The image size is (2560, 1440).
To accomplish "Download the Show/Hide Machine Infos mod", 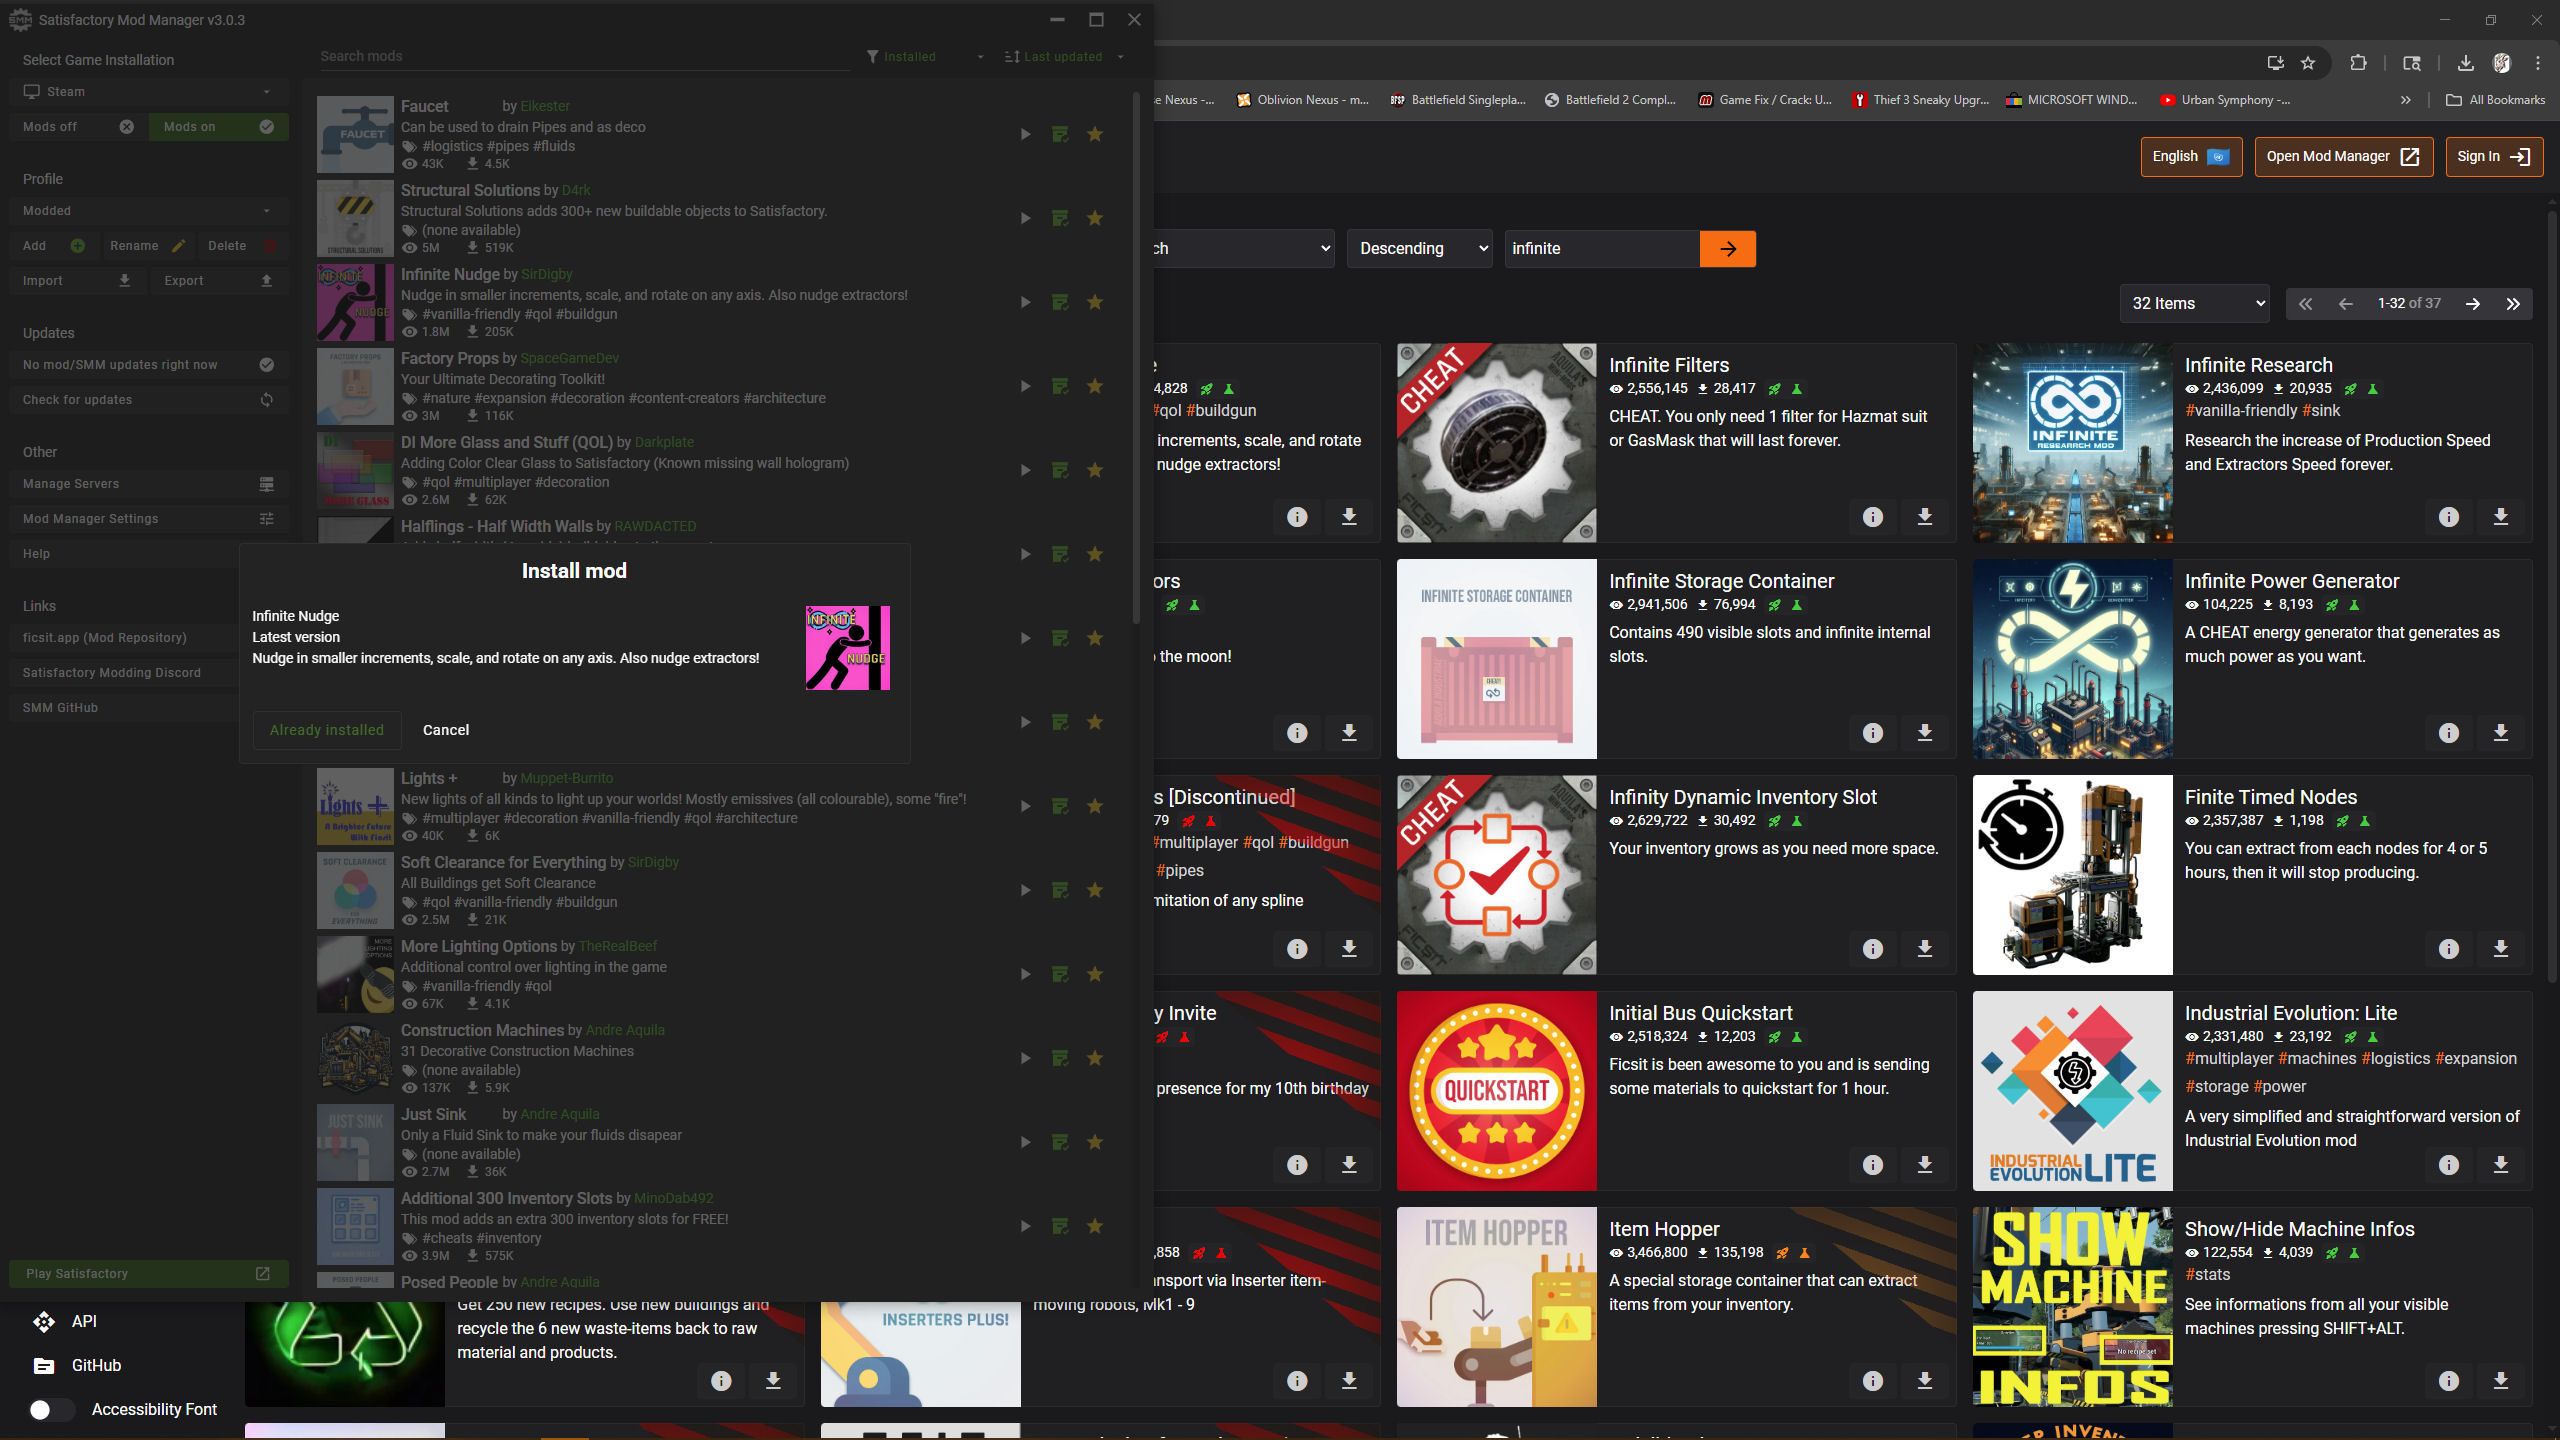I will (x=2501, y=1381).
